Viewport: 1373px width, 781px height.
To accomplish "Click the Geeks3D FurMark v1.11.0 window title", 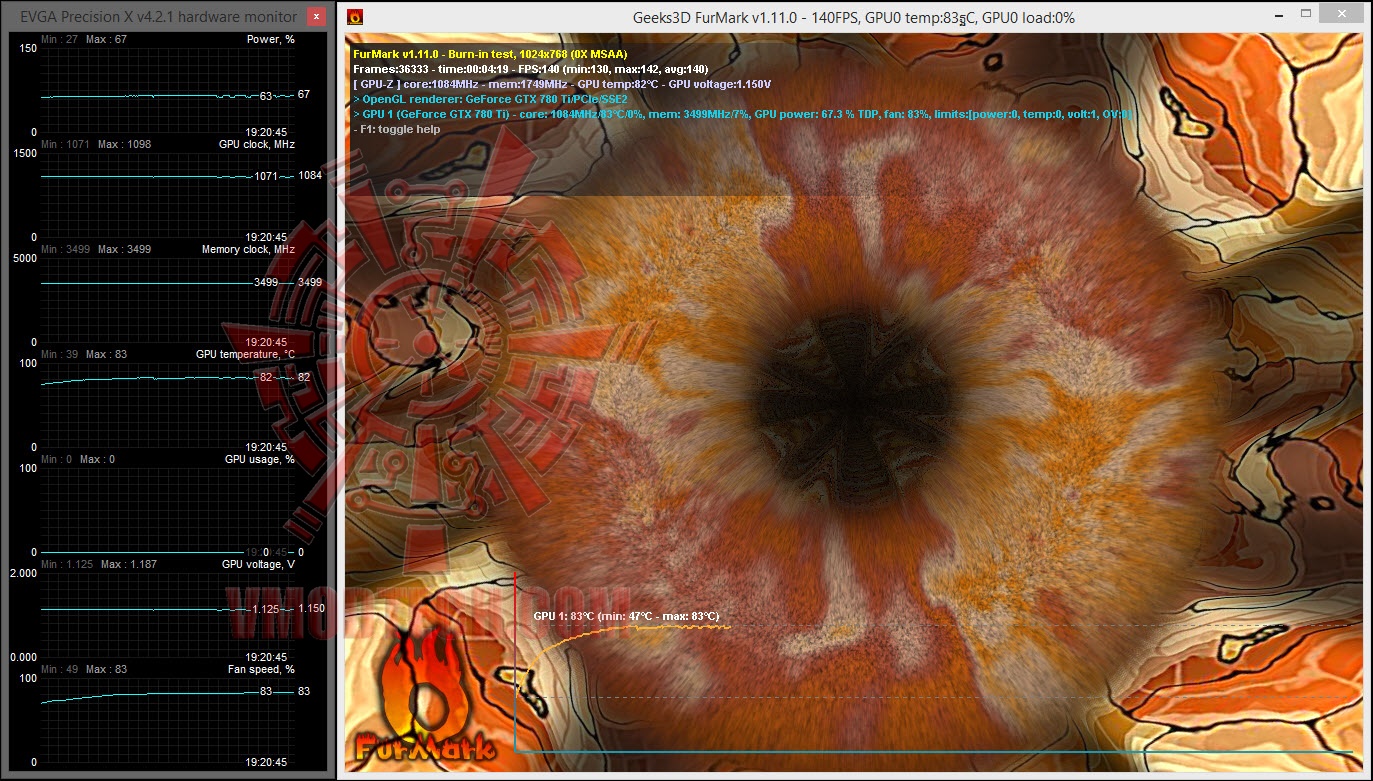I will [854, 17].
